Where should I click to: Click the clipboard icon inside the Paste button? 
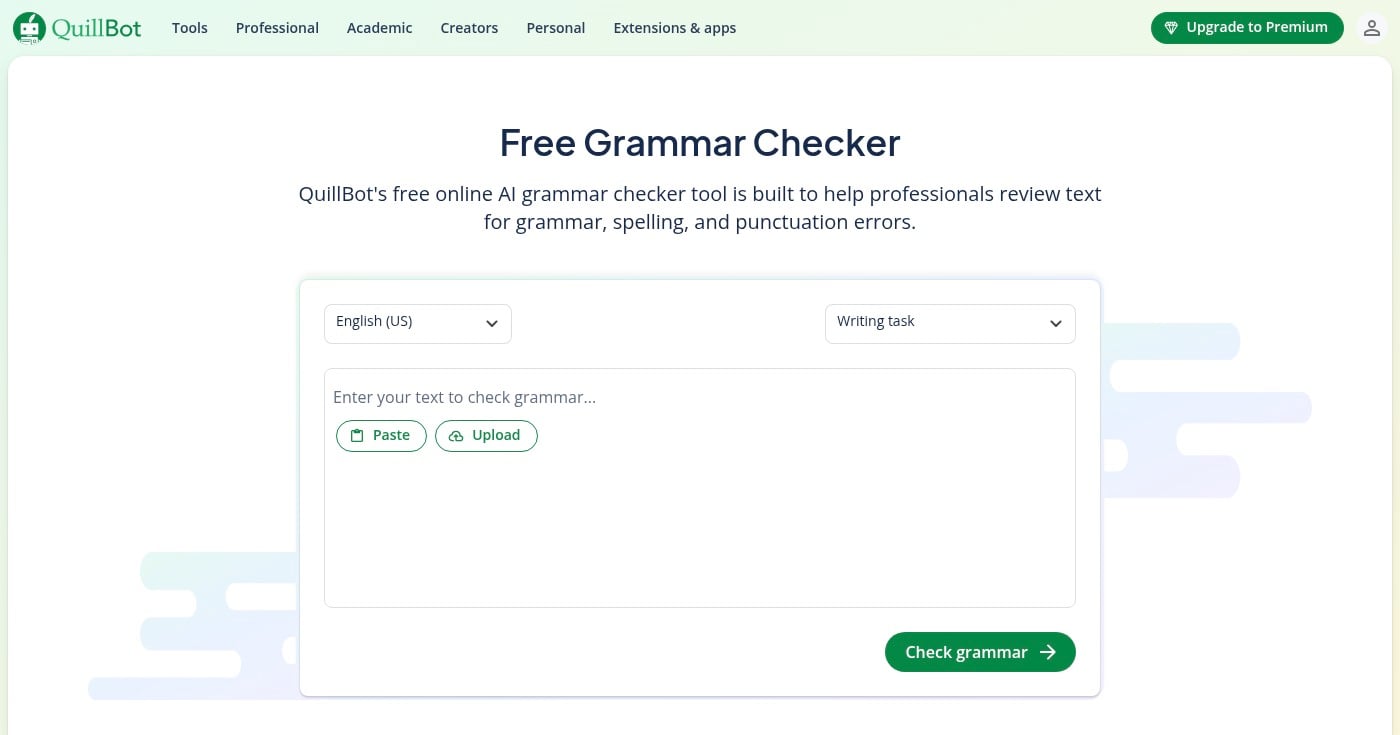pyautogui.click(x=357, y=435)
